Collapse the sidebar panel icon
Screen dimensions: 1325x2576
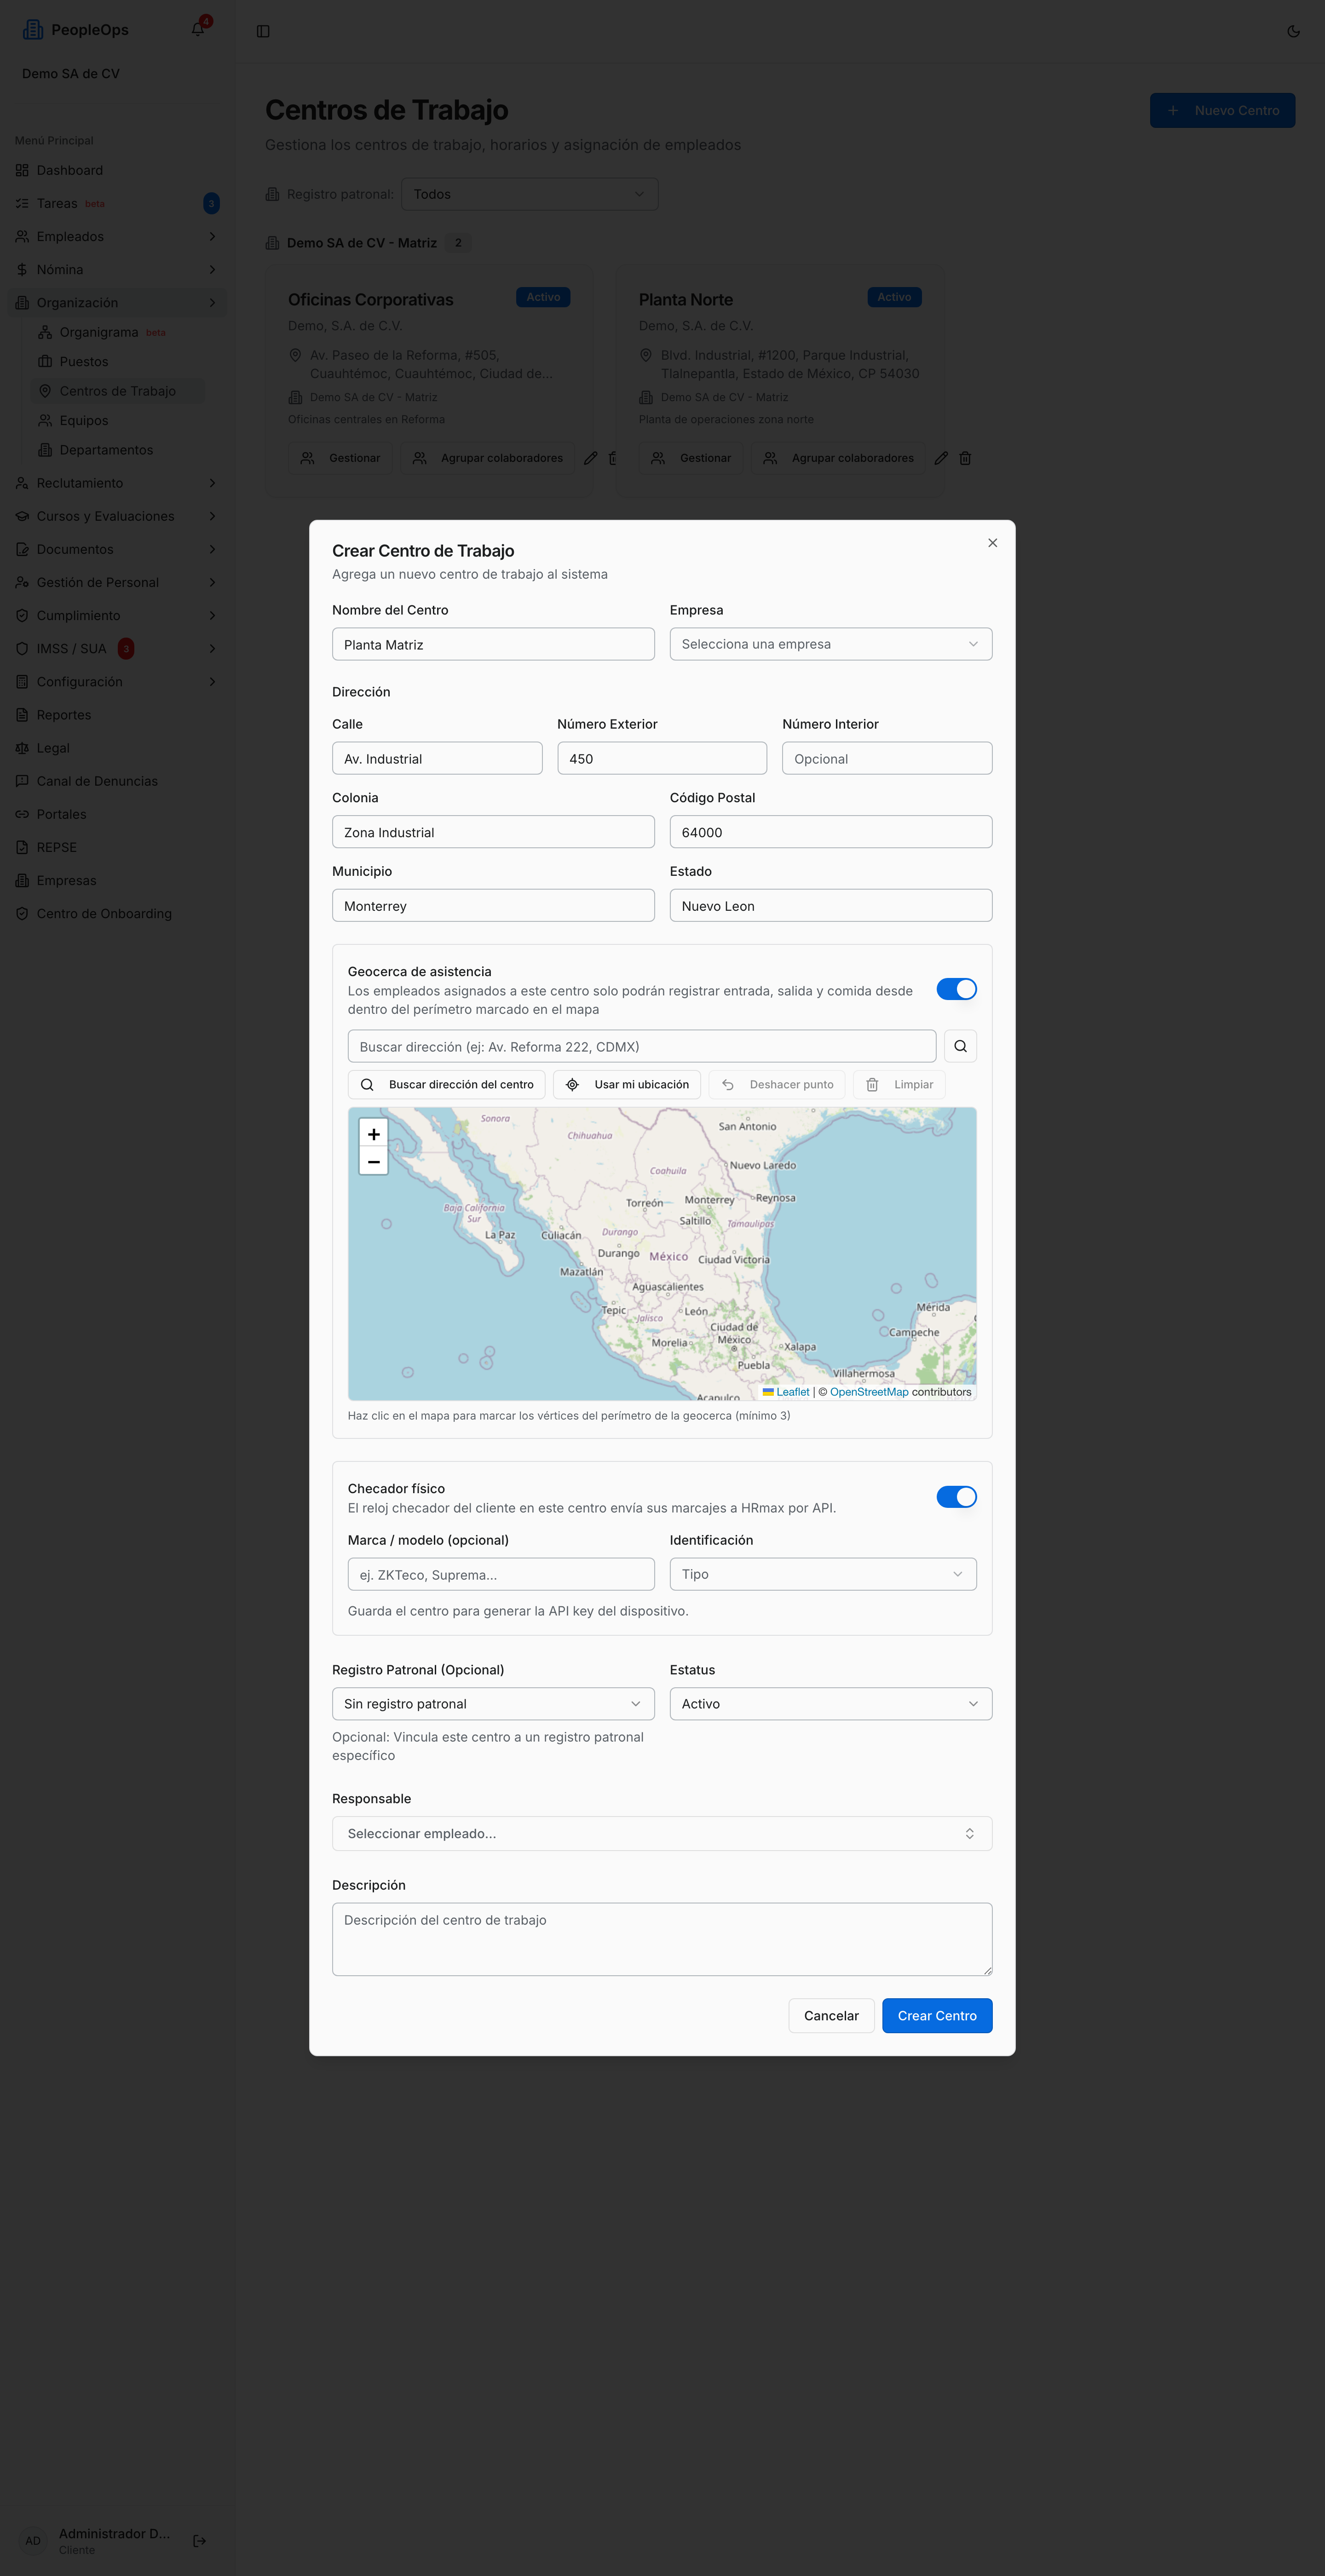[x=263, y=31]
